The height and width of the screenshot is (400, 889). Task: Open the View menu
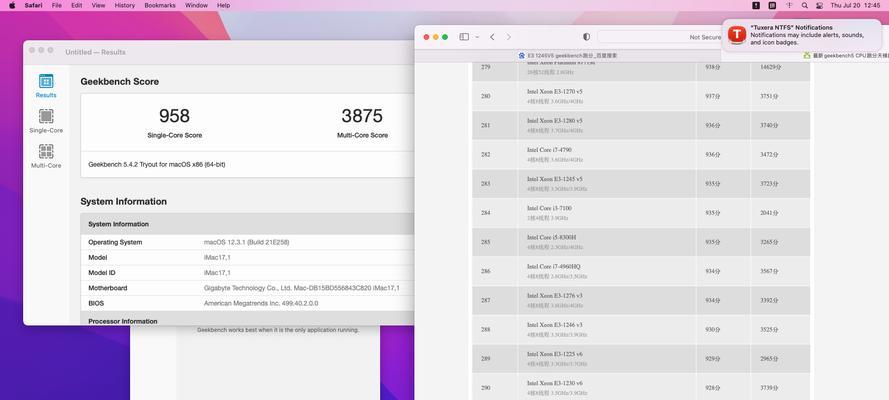(x=99, y=5)
